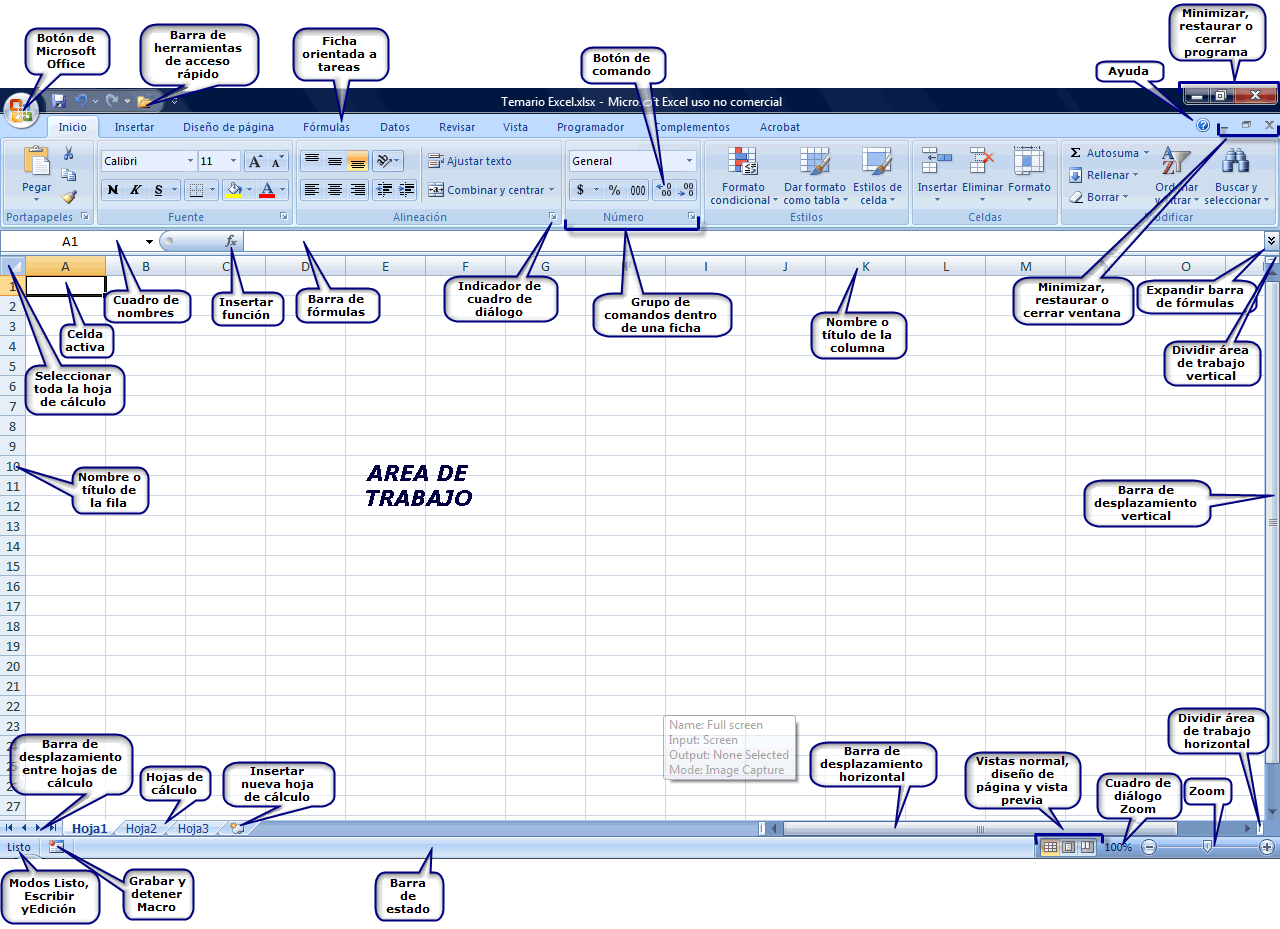Select the Hoja2 sheet tab

coord(140,828)
